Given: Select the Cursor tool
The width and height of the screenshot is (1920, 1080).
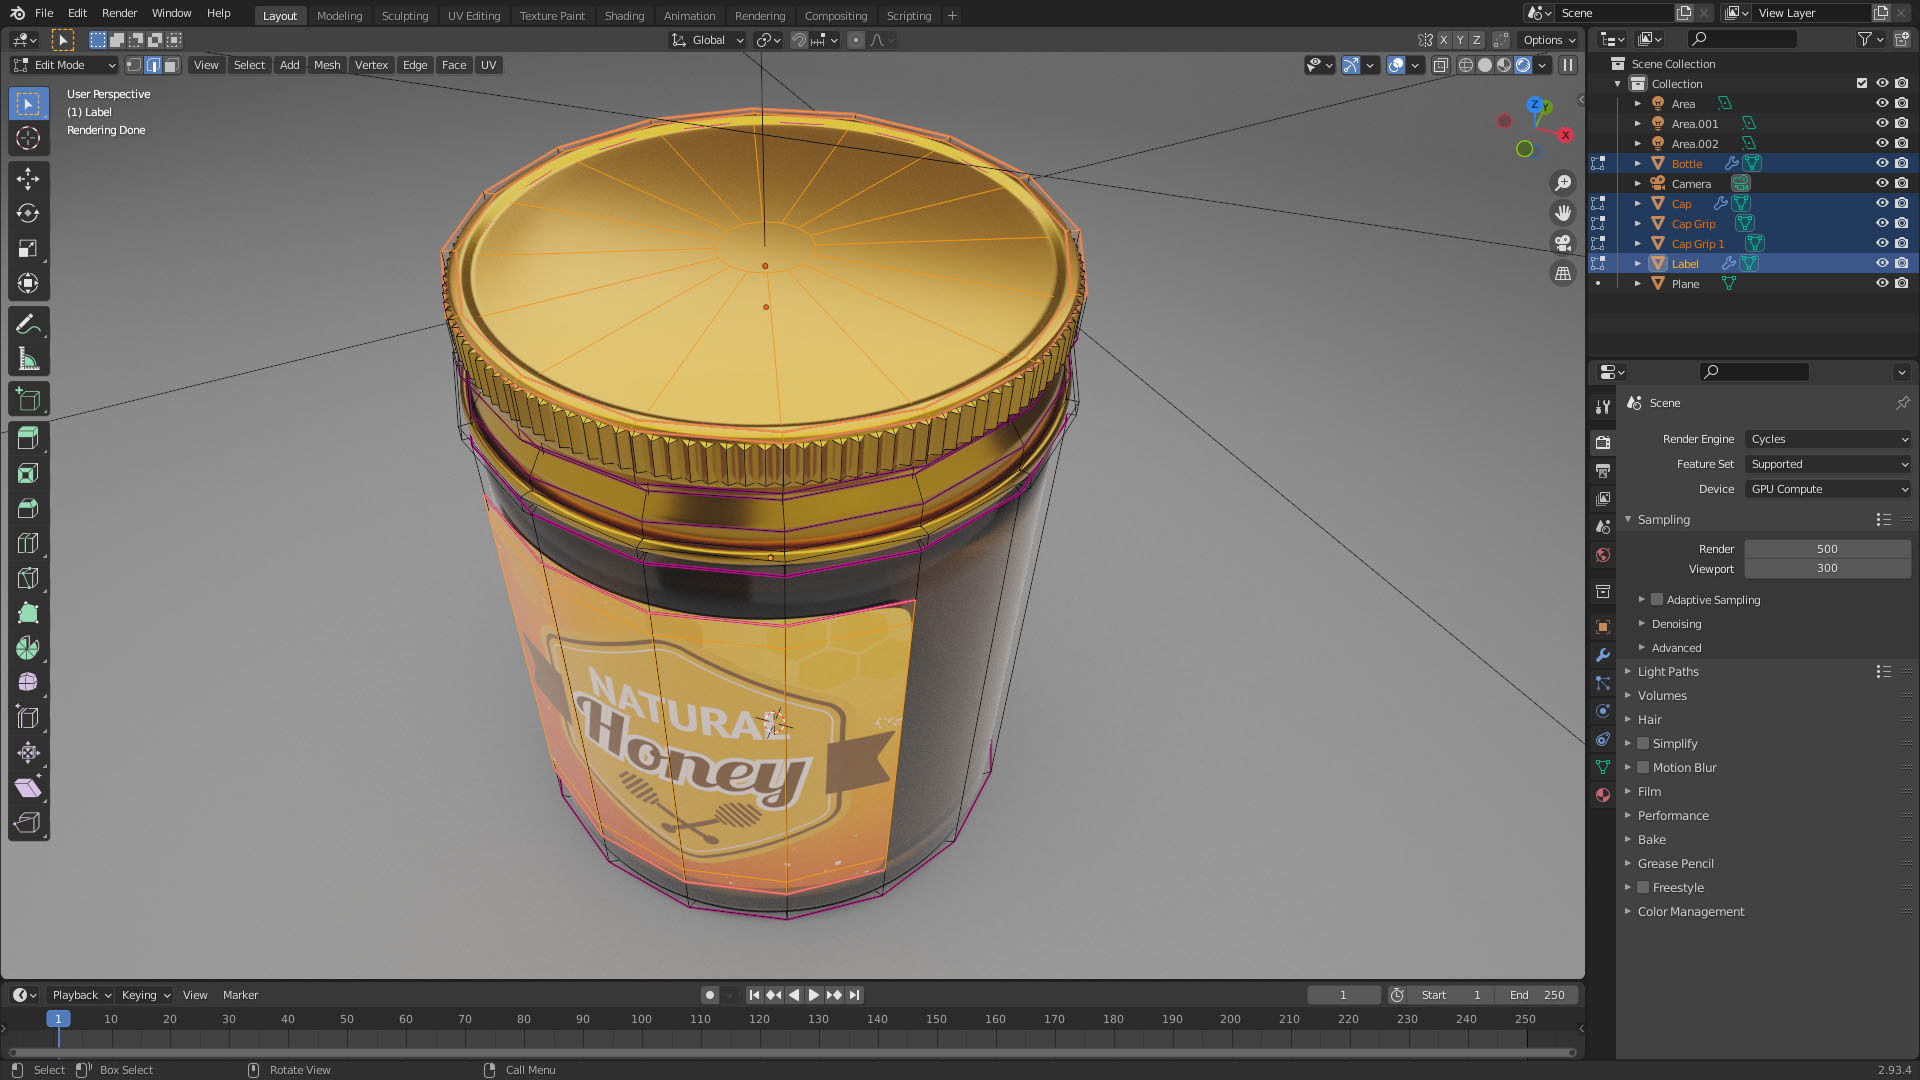Looking at the screenshot, I should tap(28, 138).
